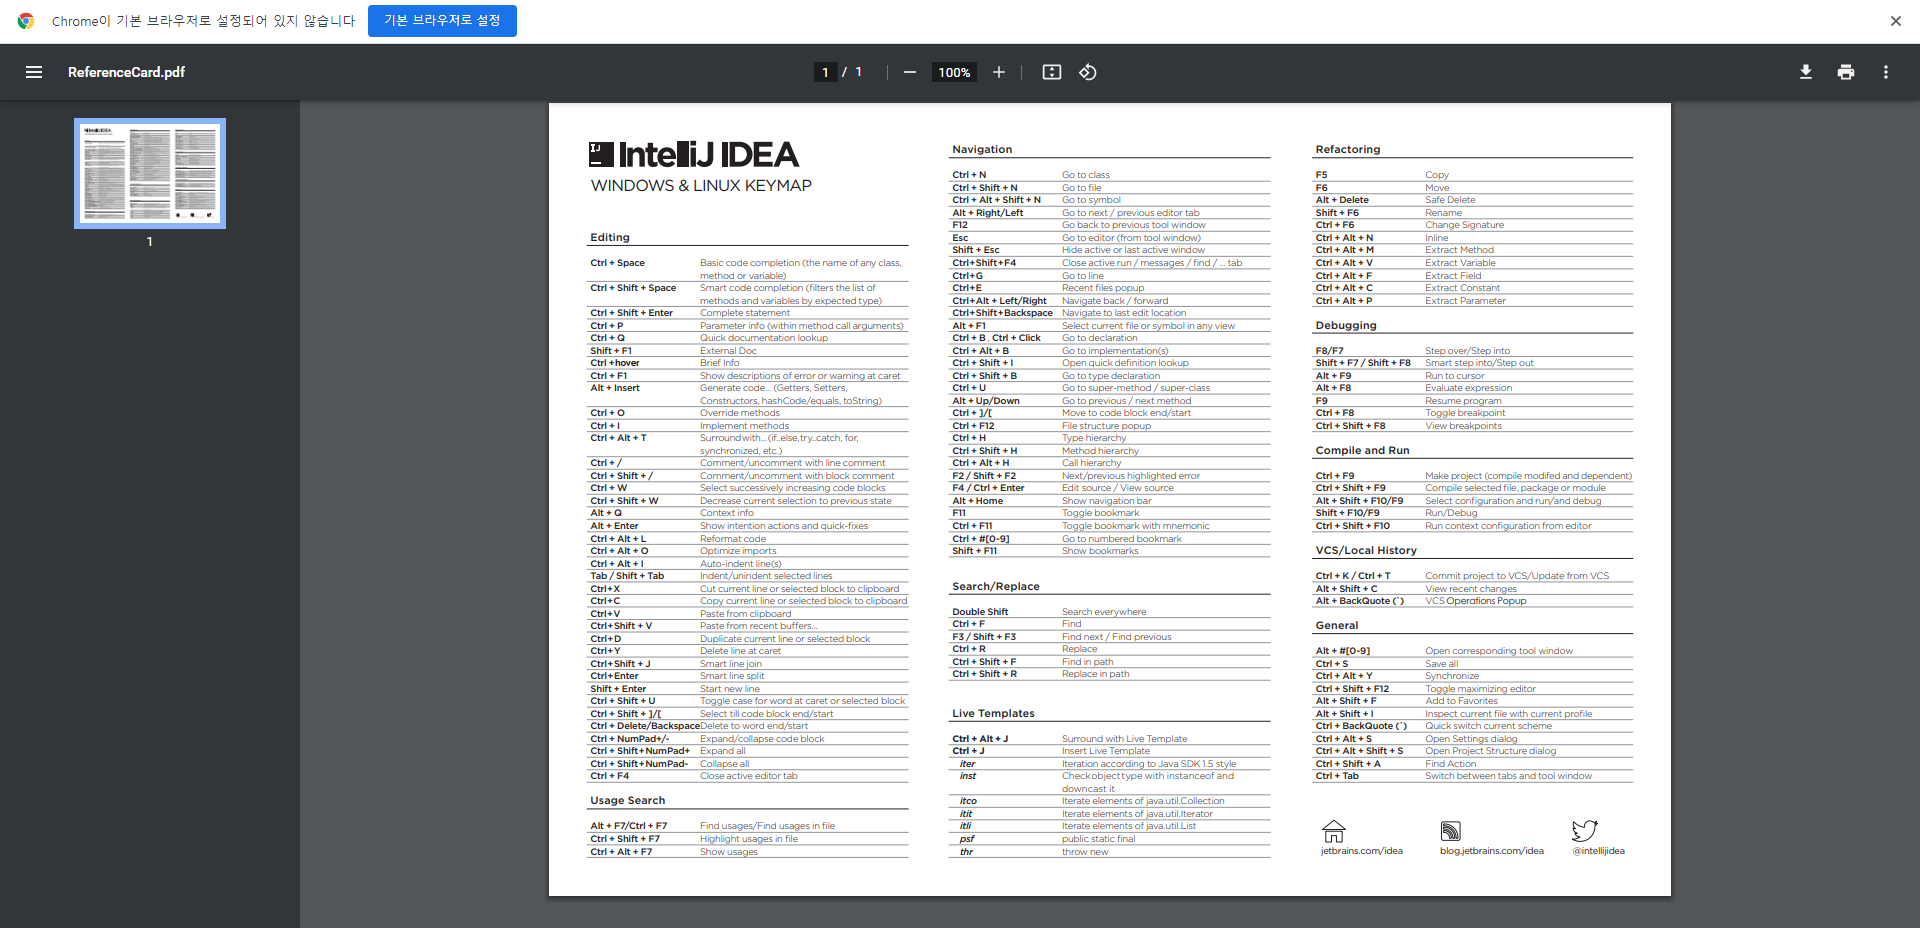Click the IntelliJ IDEA logo
Screen dimensions: 1920x928
tap(694, 154)
